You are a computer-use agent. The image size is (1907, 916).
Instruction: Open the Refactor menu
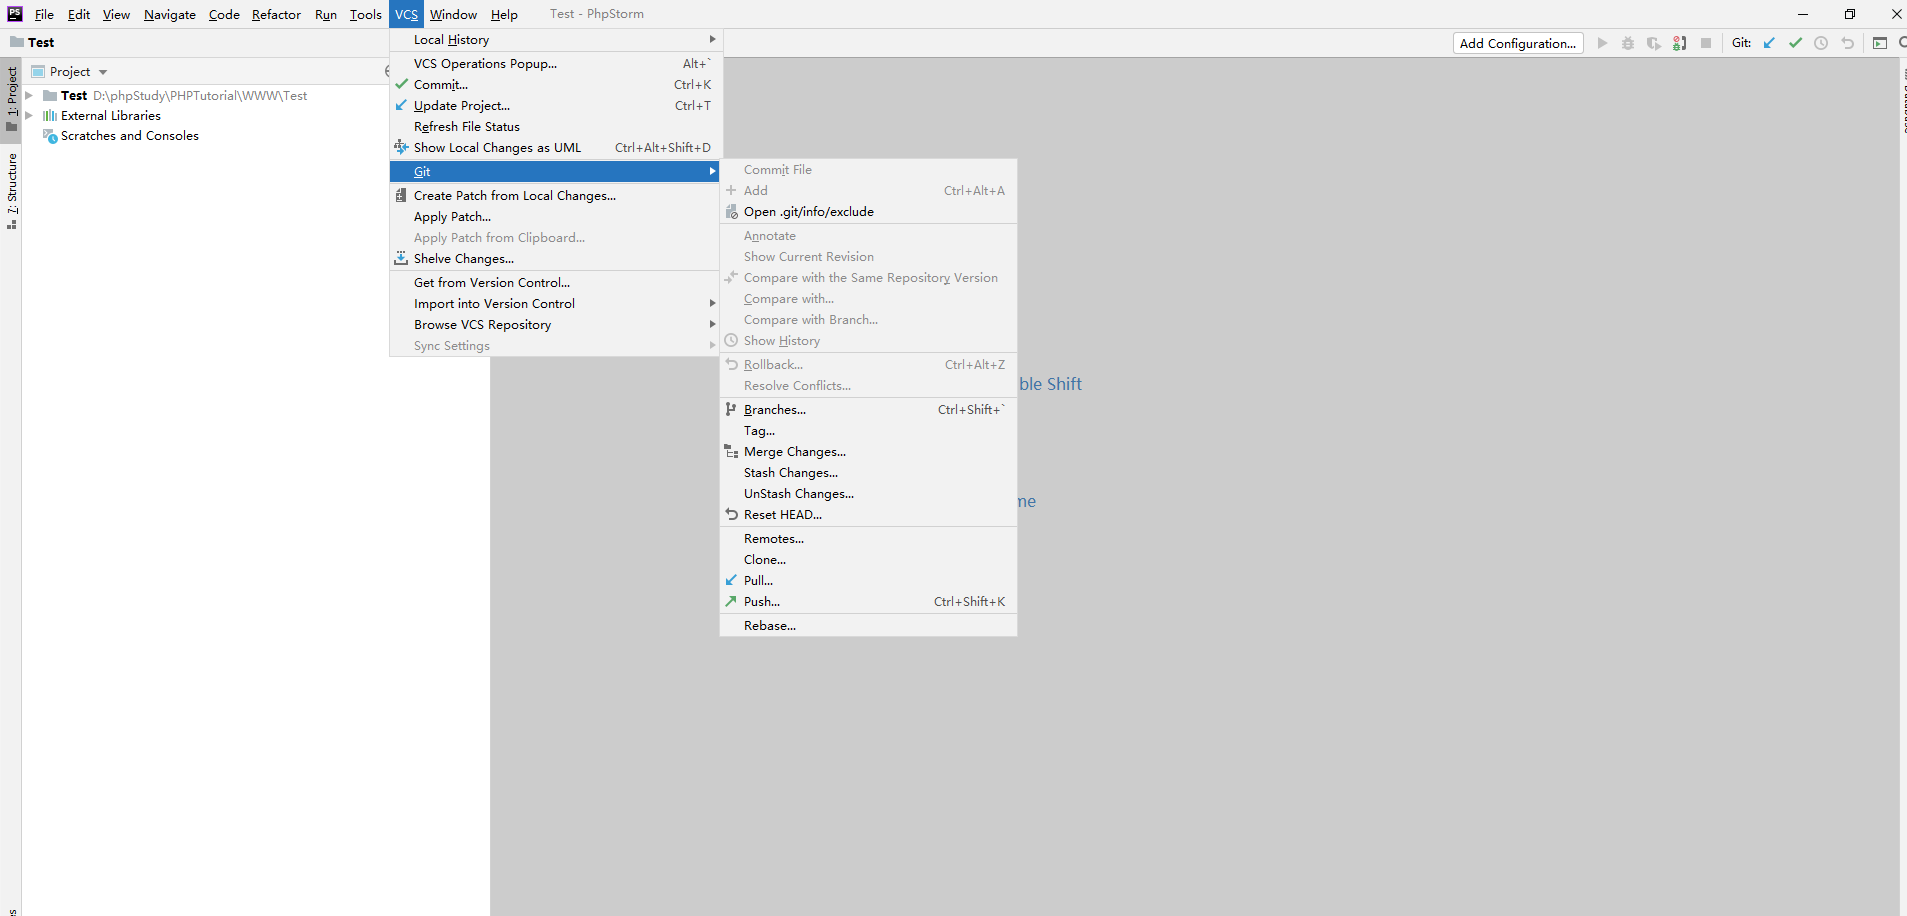pyautogui.click(x=276, y=14)
